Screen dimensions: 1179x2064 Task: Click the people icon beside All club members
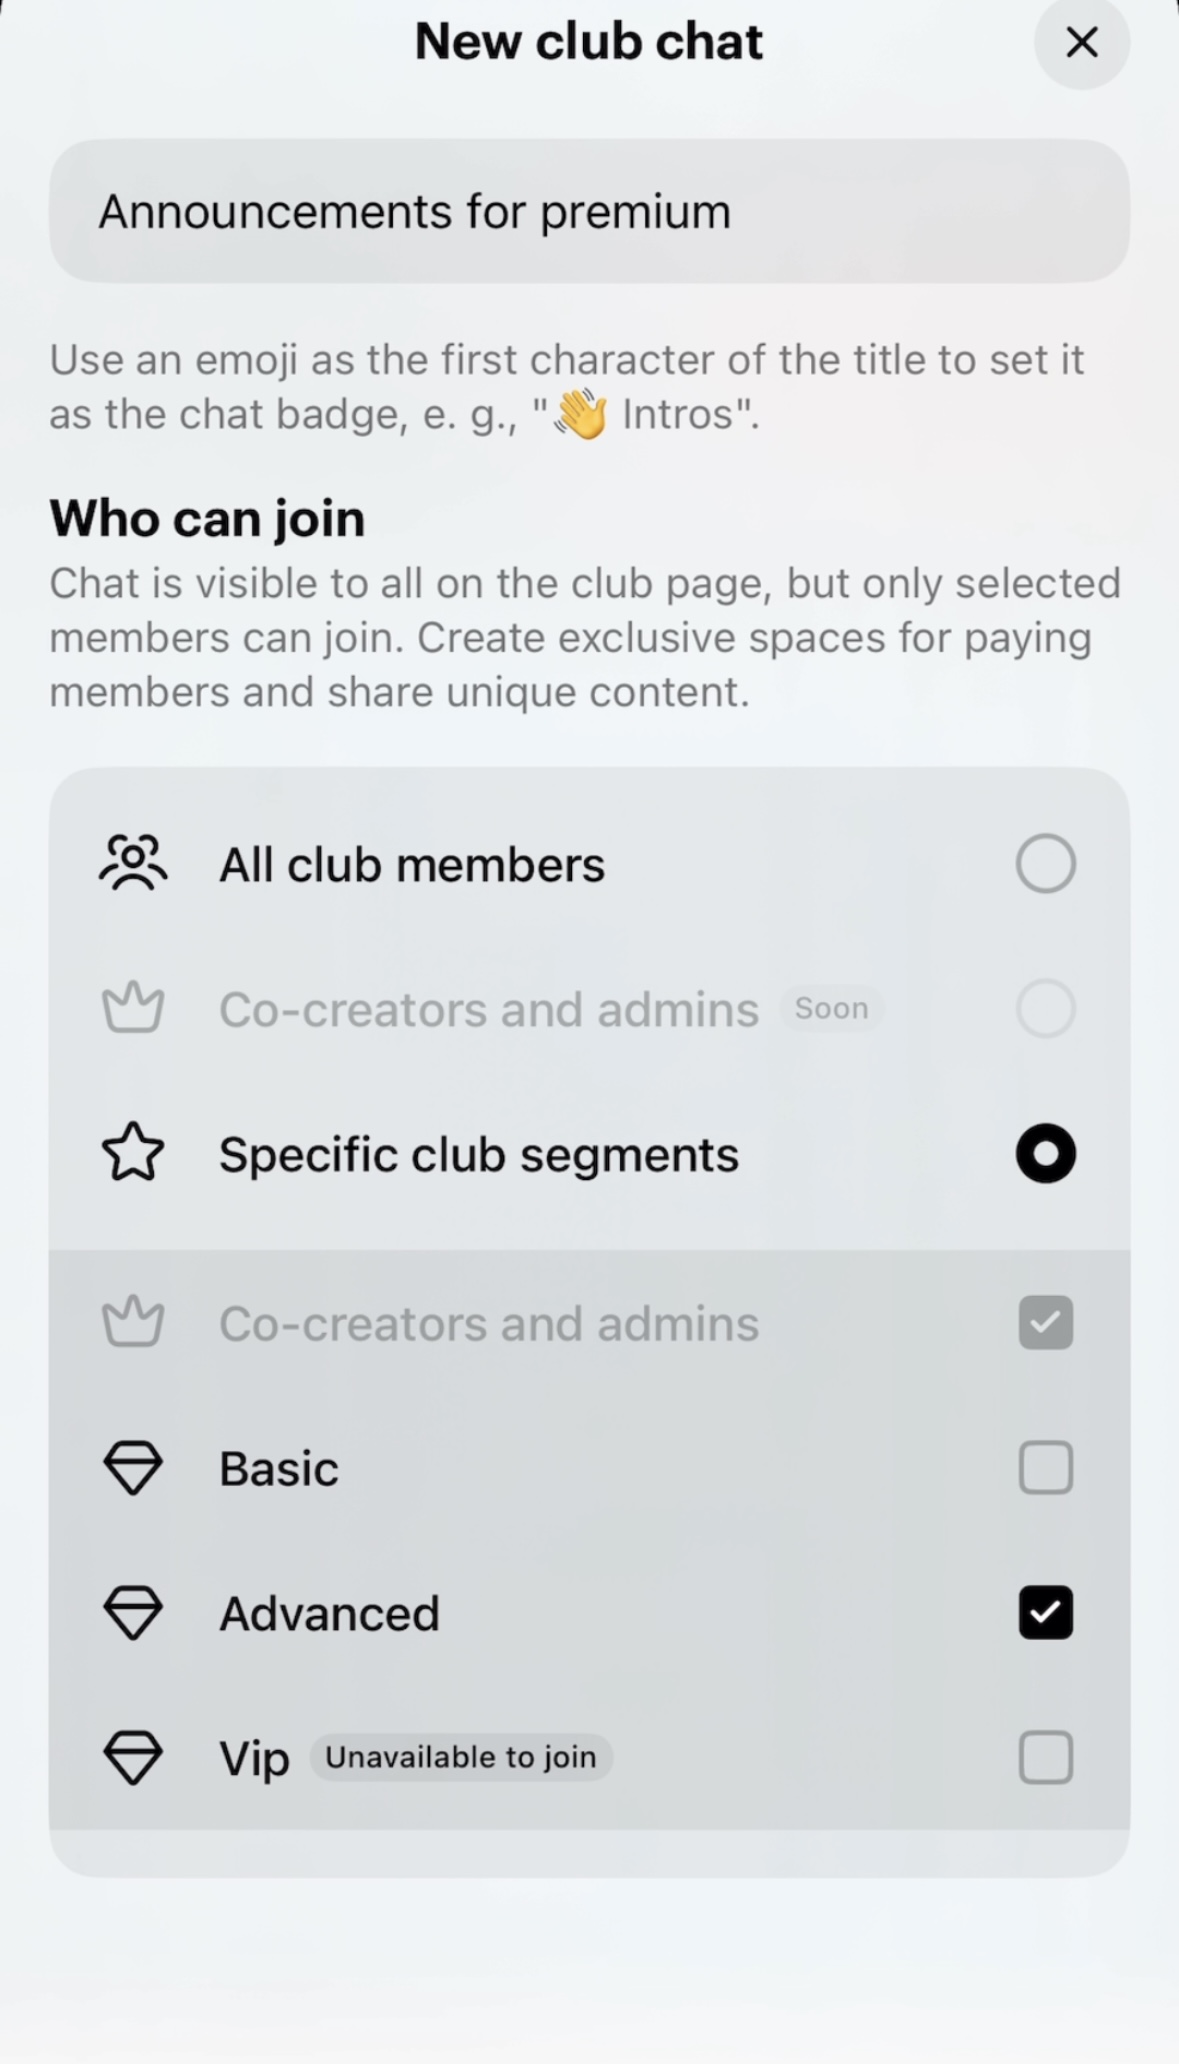pyautogui.click(x=133, y=863)
